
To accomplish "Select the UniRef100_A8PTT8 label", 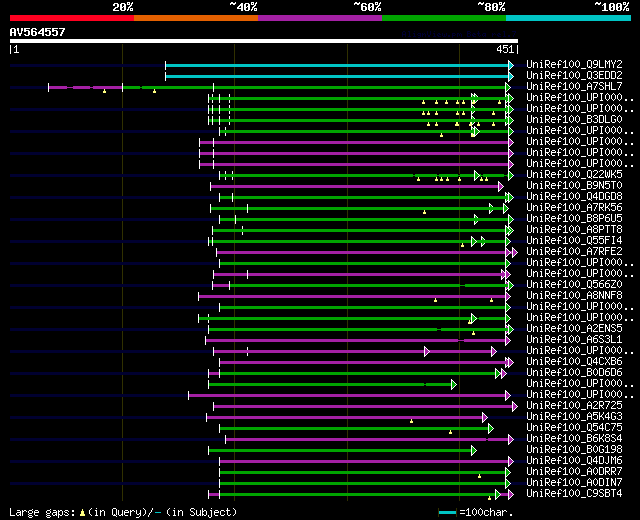I will point(574,230).
